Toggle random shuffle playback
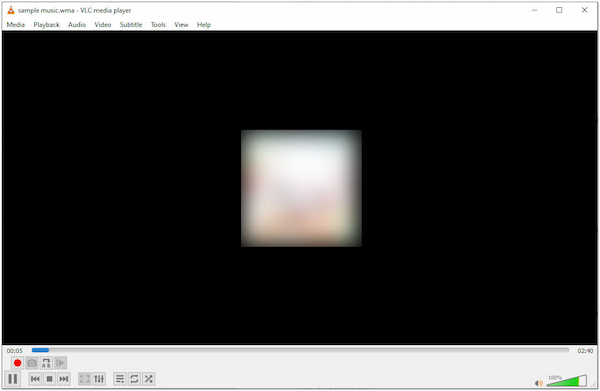This screenshot has width=600, height=391. pos(148,379)
